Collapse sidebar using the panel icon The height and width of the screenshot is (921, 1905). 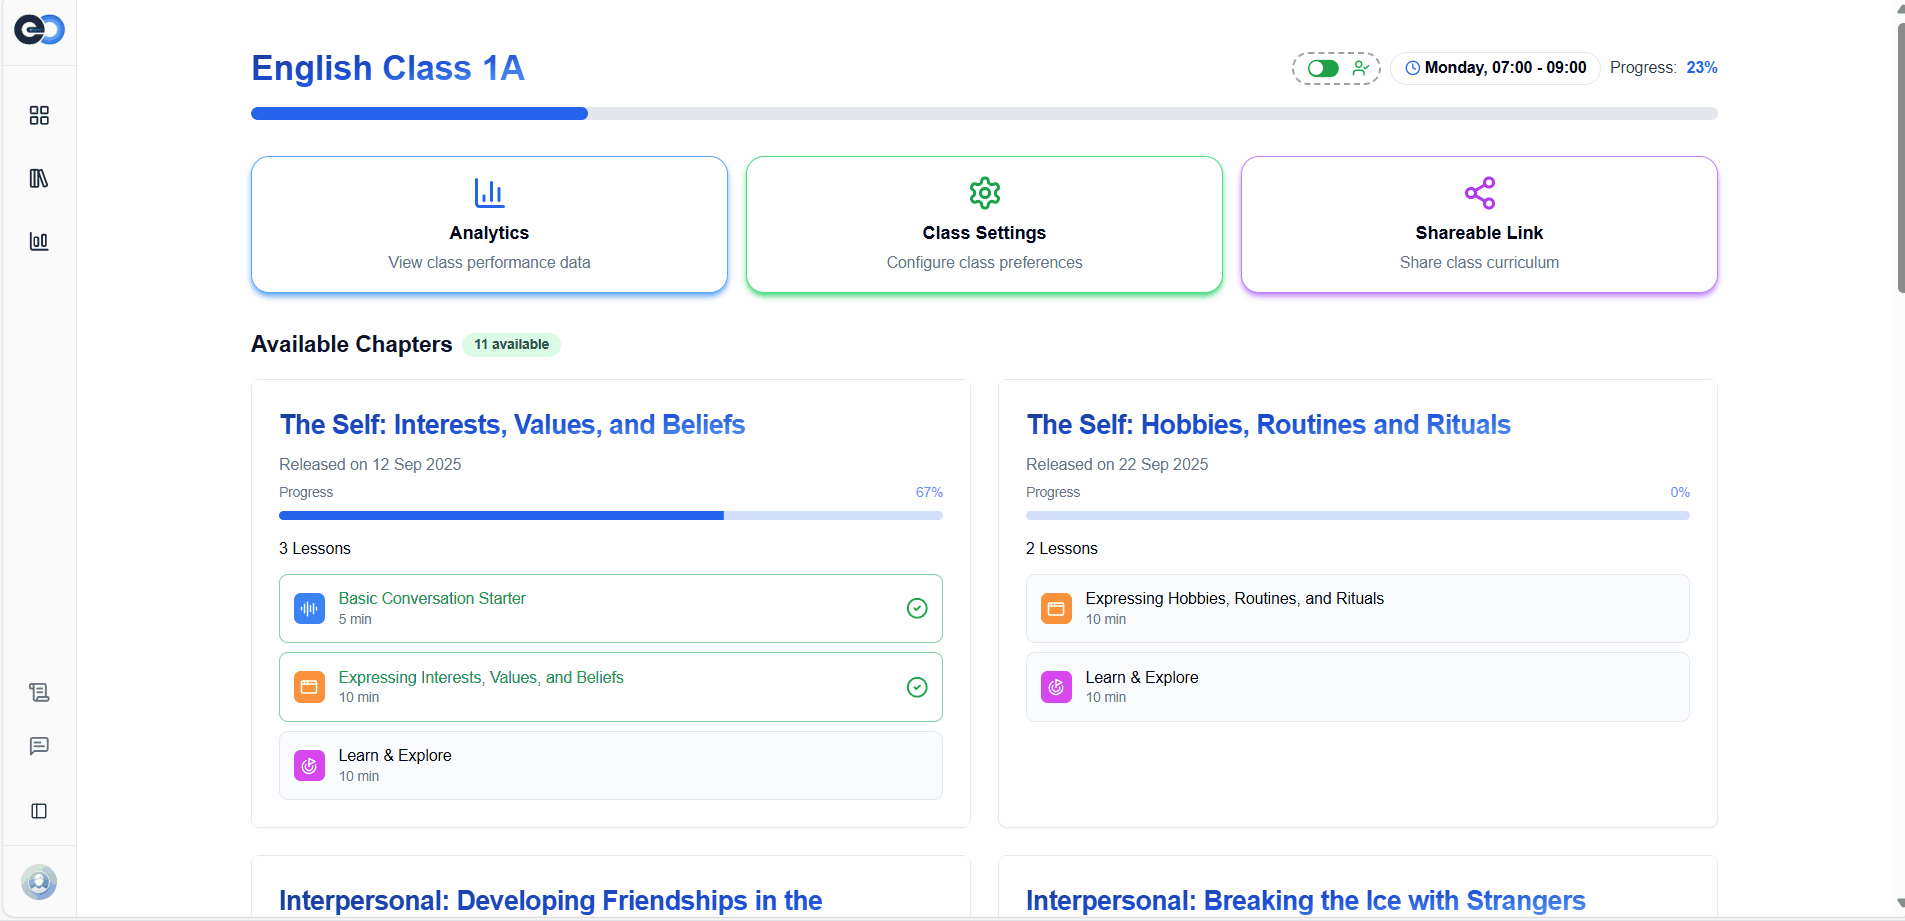click(39, 811)
